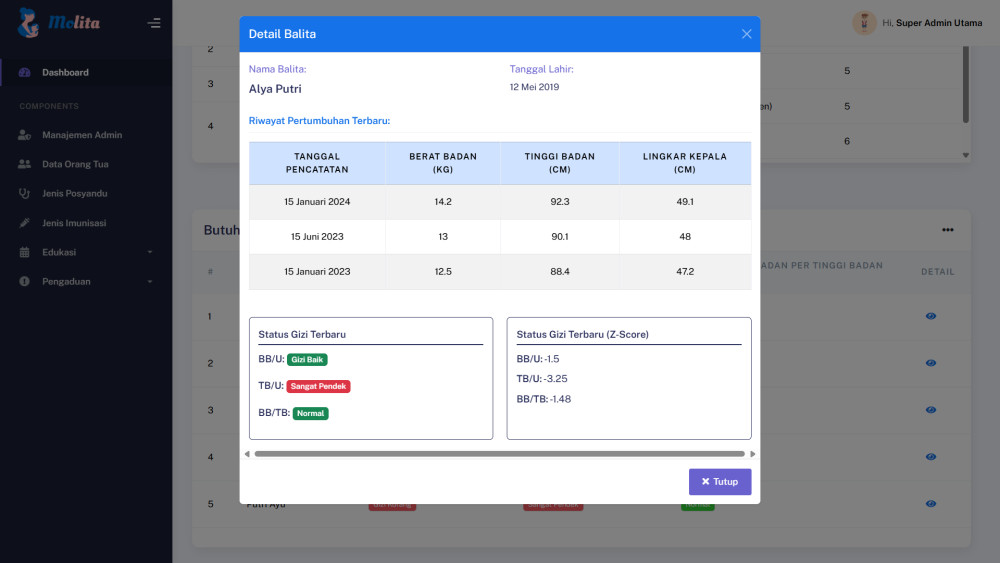1000x563 pixels.
Task: Click the background table scroll down arrow
Action: 966,155
